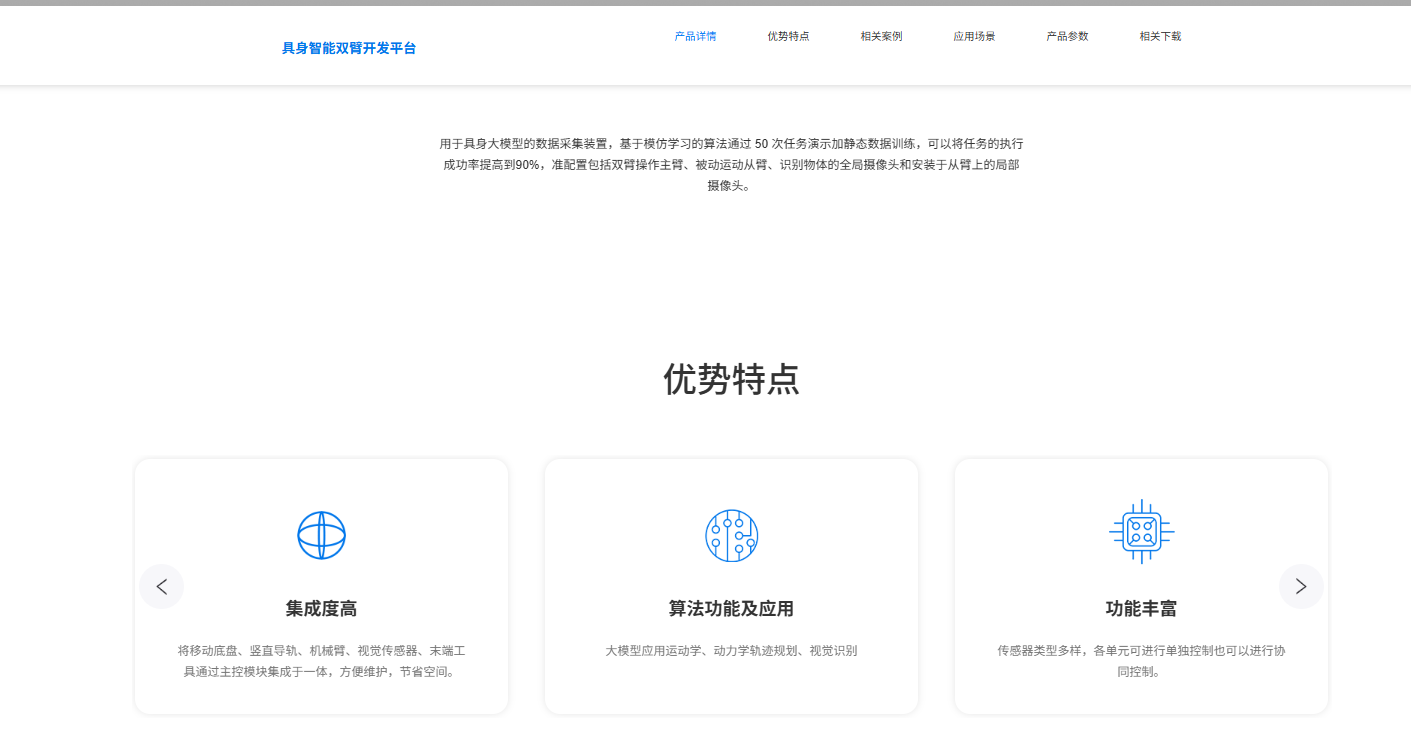Advance carousel with the right arrow
This screenshot has height=756, width=1411.
[1300, 587]
